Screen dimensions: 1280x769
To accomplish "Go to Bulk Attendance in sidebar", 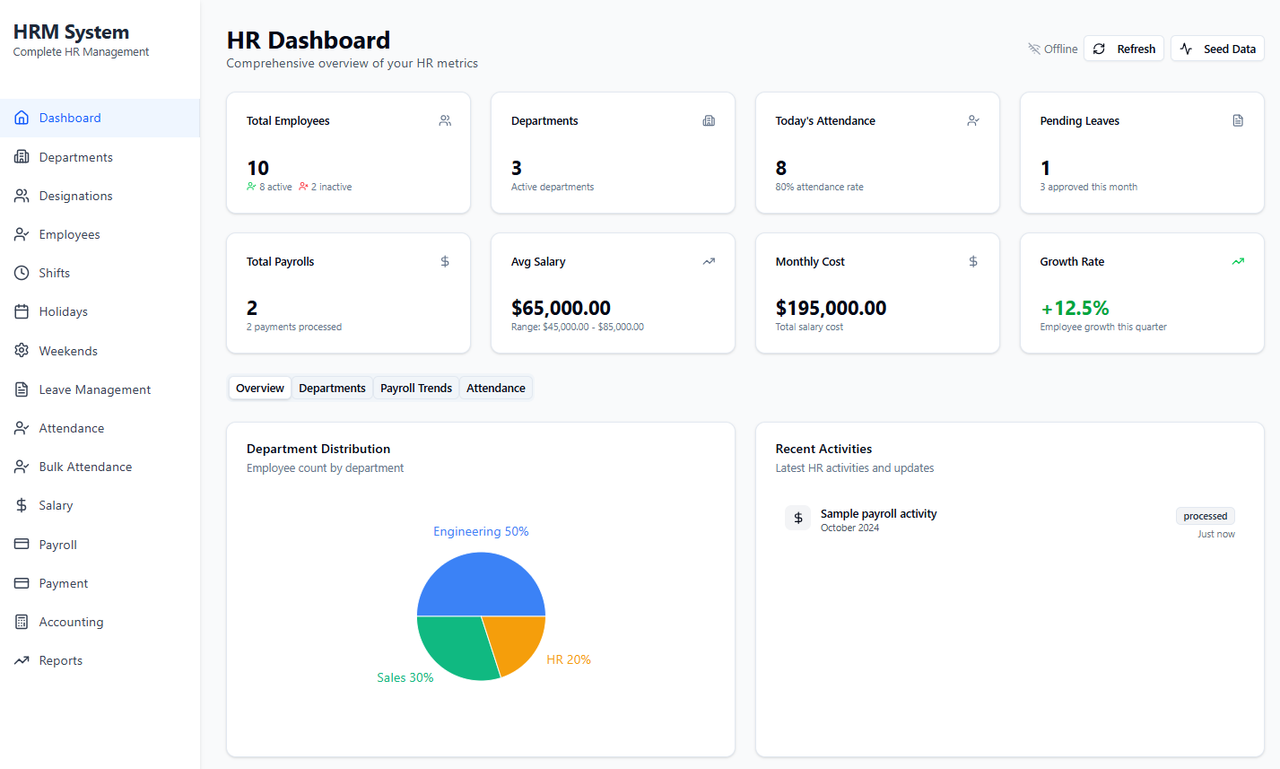I will coord(100,467).
